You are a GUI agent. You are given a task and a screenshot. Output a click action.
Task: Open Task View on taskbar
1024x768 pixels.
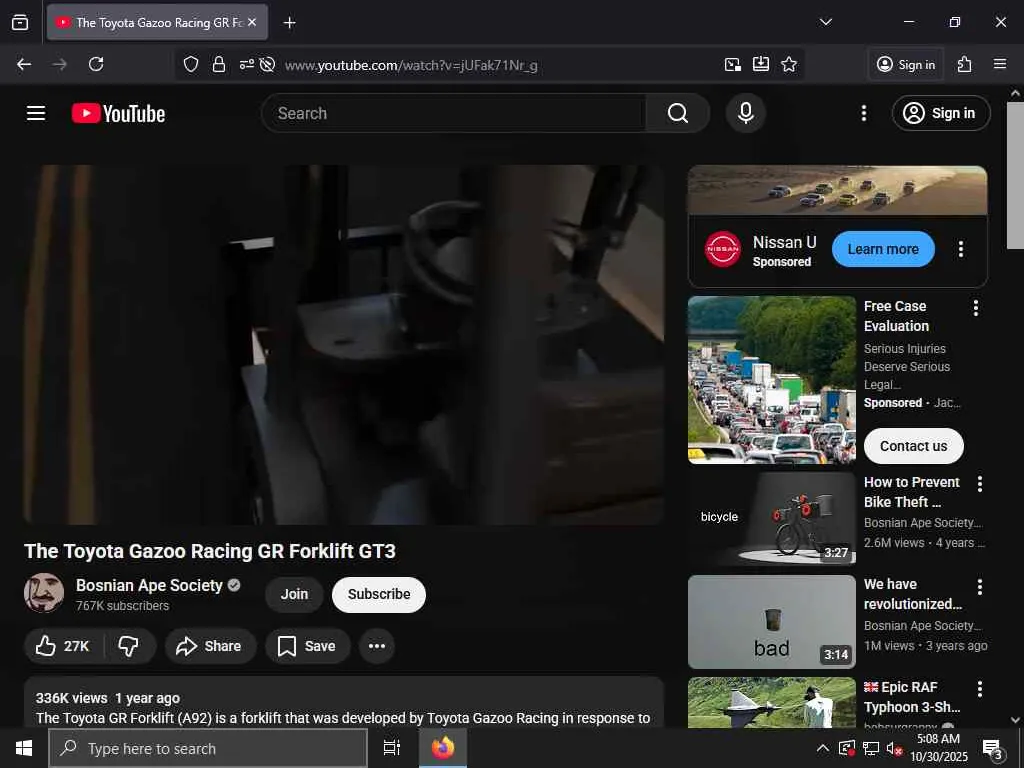[391, 748]
